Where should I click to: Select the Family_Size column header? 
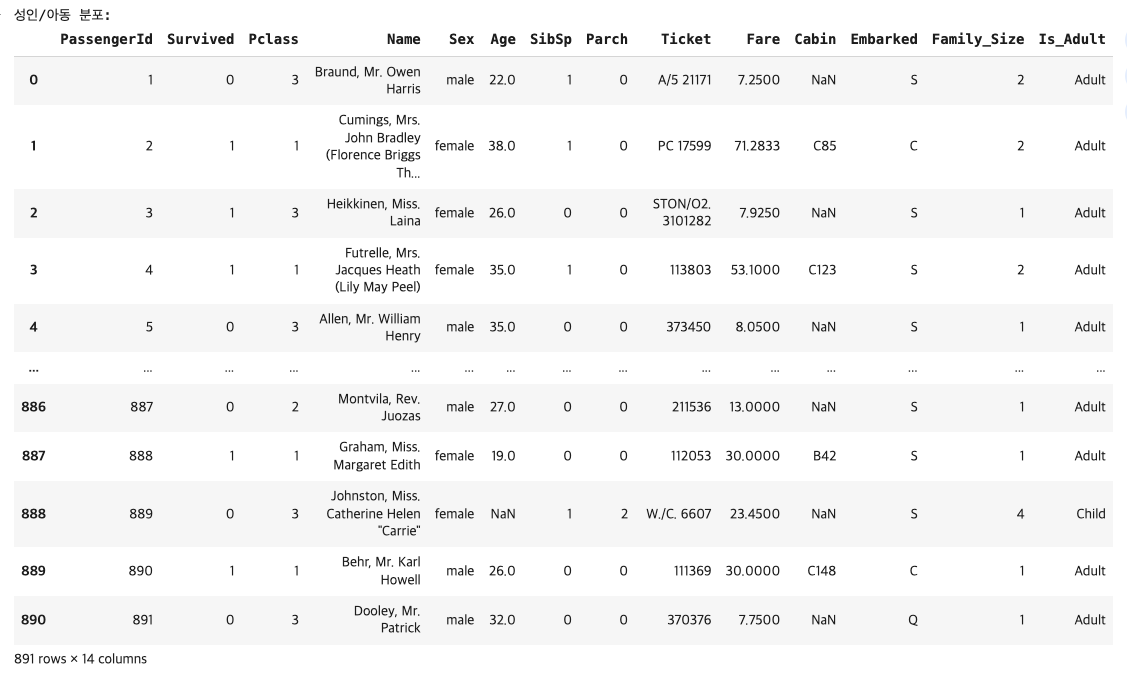tap(978, 39)
